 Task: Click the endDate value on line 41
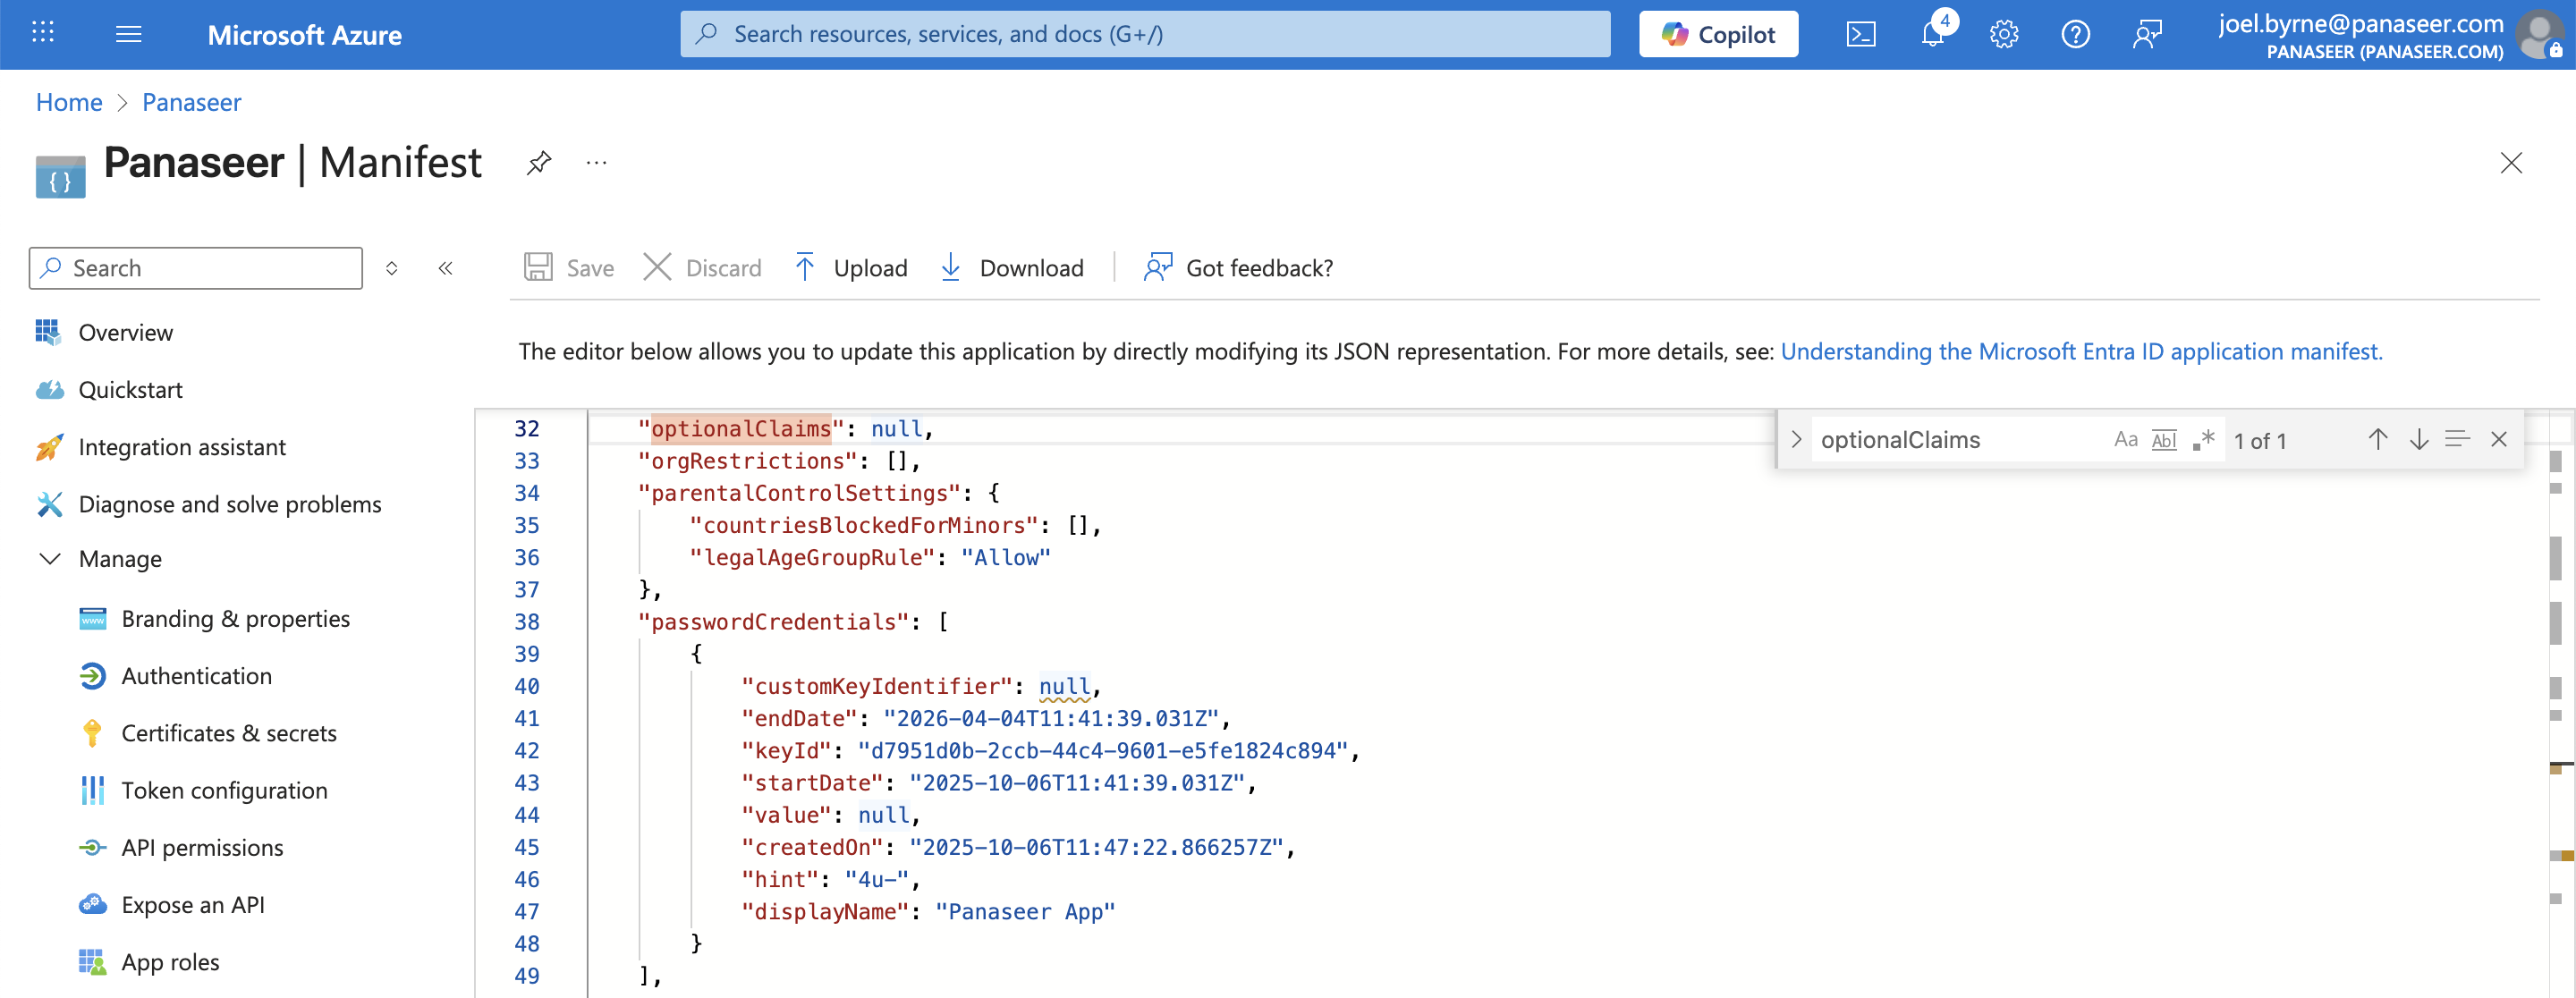coord(1051,718)
